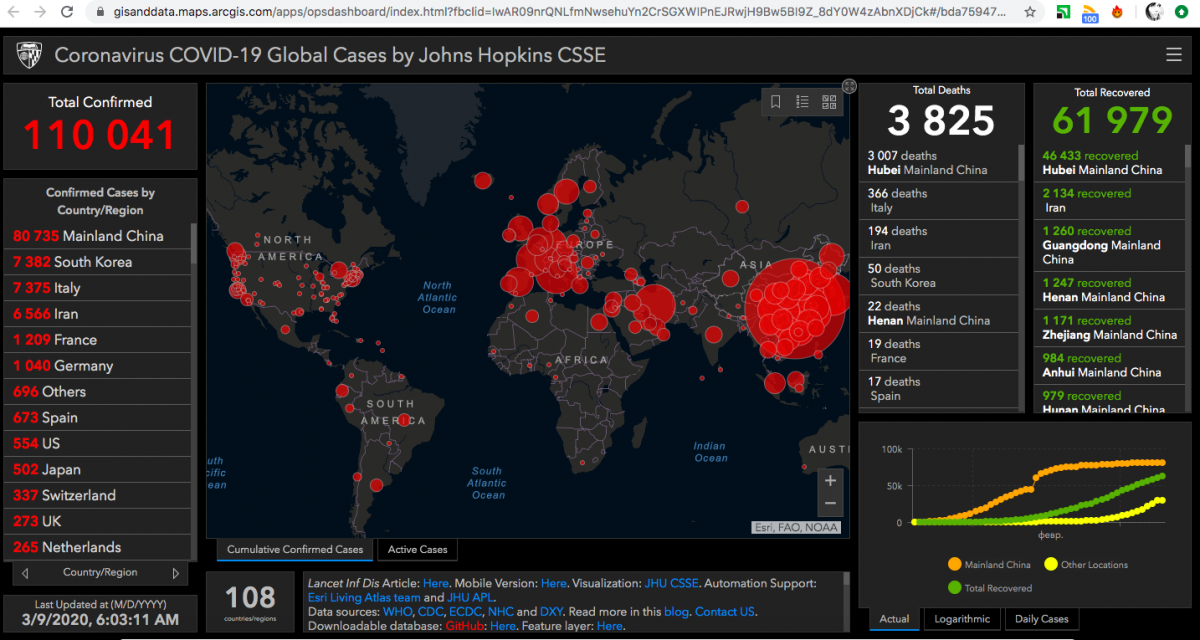Select Italy 366 deaths entry
Viewport: 1200px width, 640px height.
(939, 201)
